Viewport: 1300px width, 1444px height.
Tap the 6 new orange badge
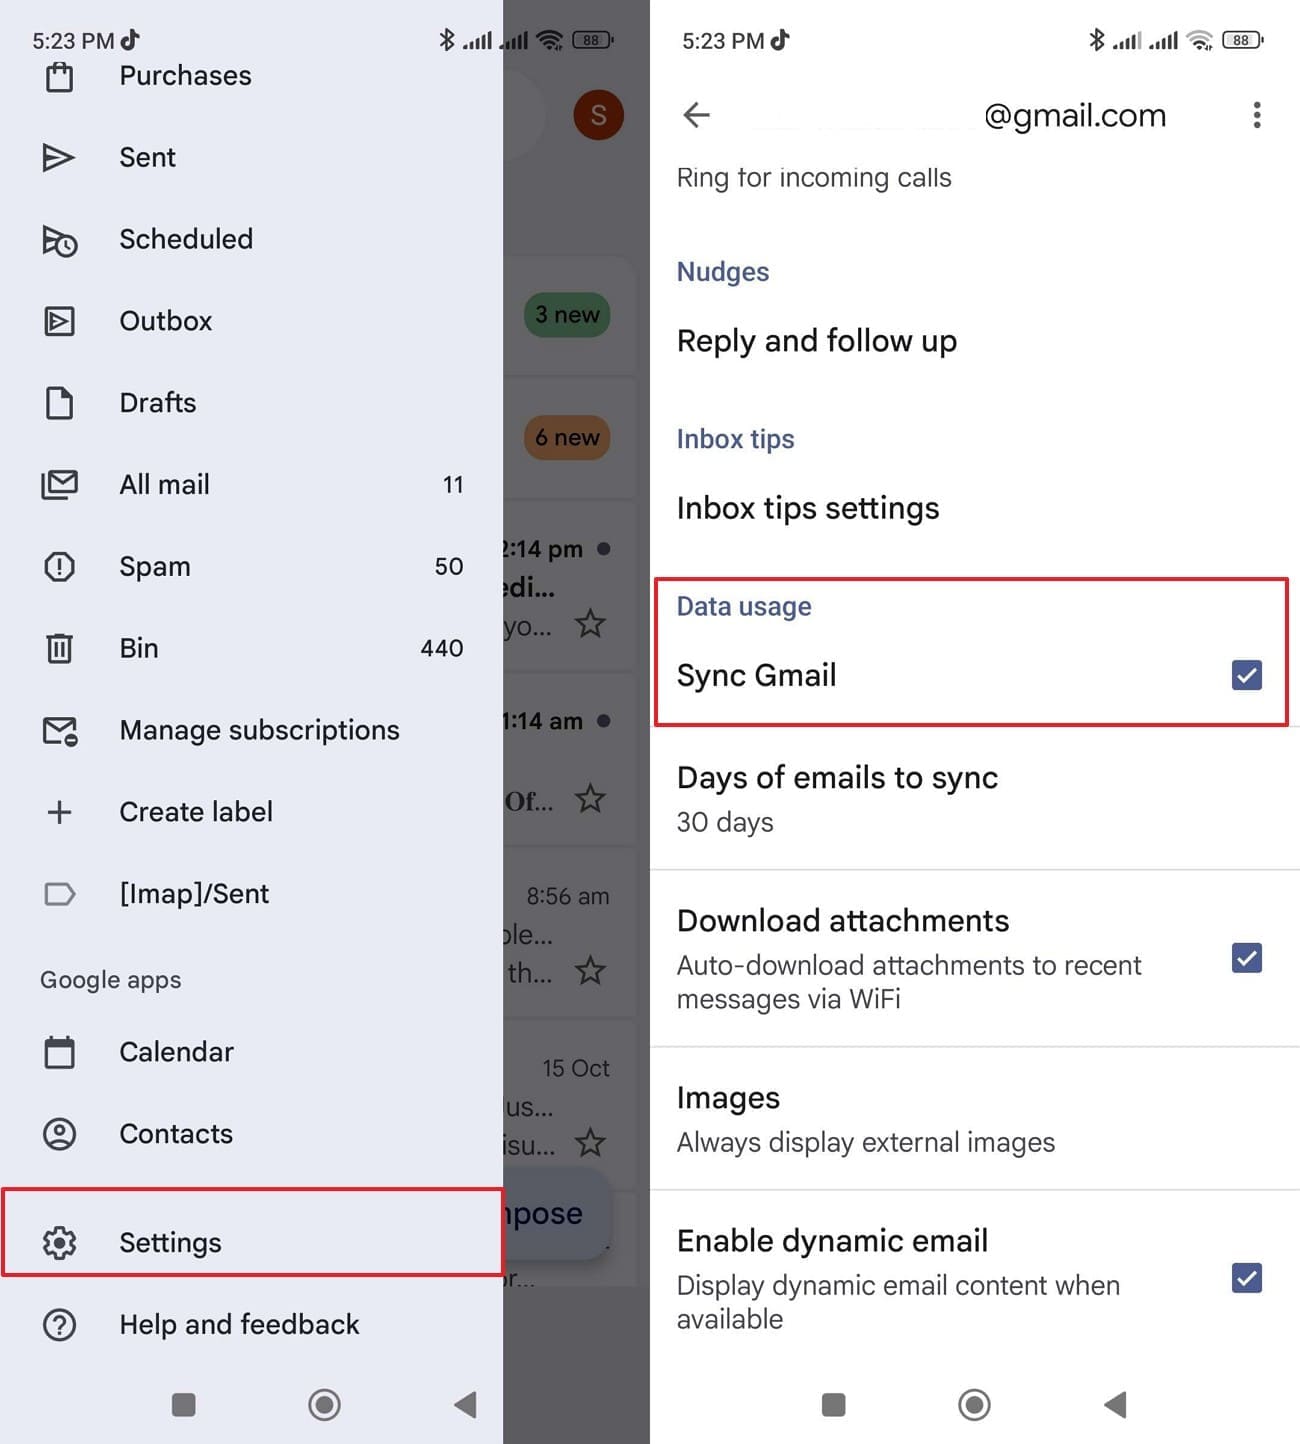coord(567,438)
